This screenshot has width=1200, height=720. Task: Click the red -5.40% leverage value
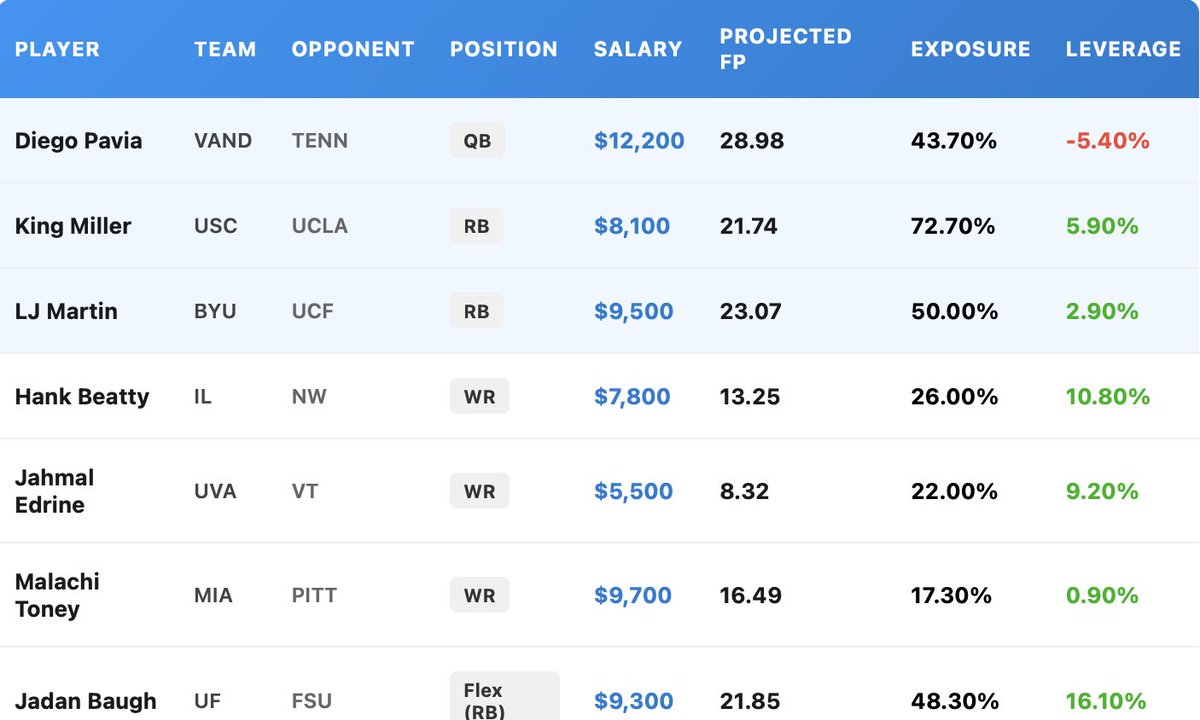coord(1107,140)
